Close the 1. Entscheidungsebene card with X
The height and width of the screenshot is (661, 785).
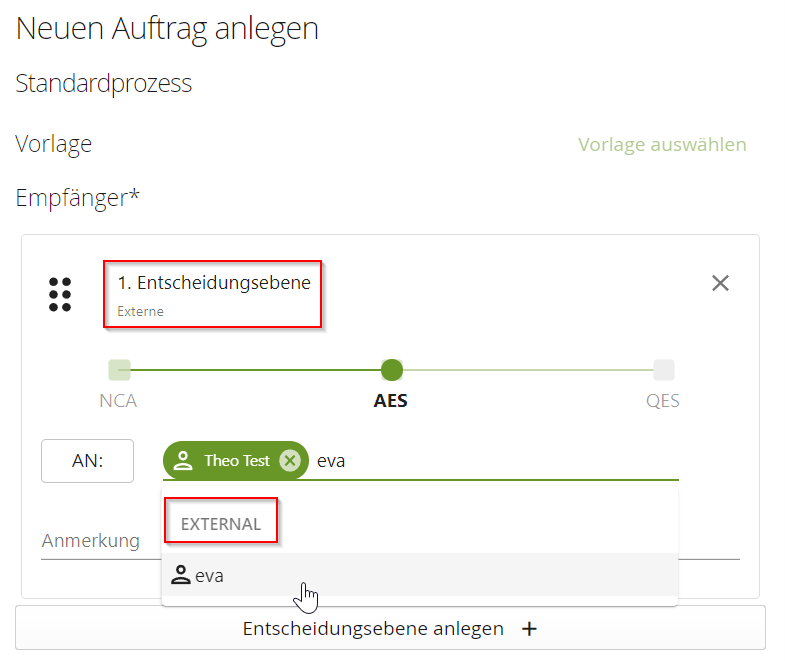(720, 283)
